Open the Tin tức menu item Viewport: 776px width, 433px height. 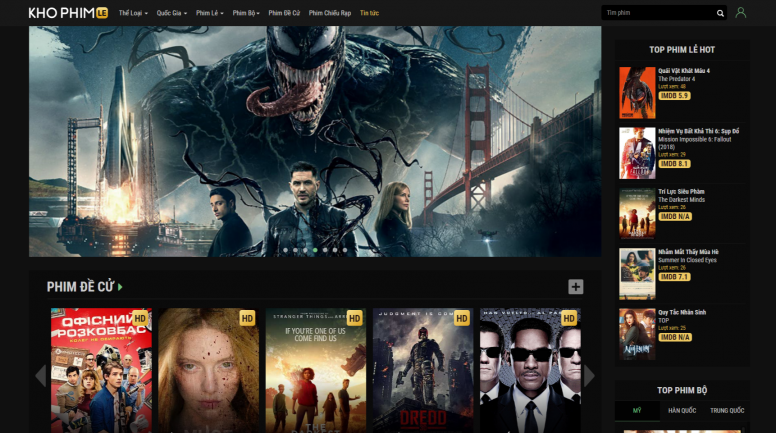pos(369,13)
